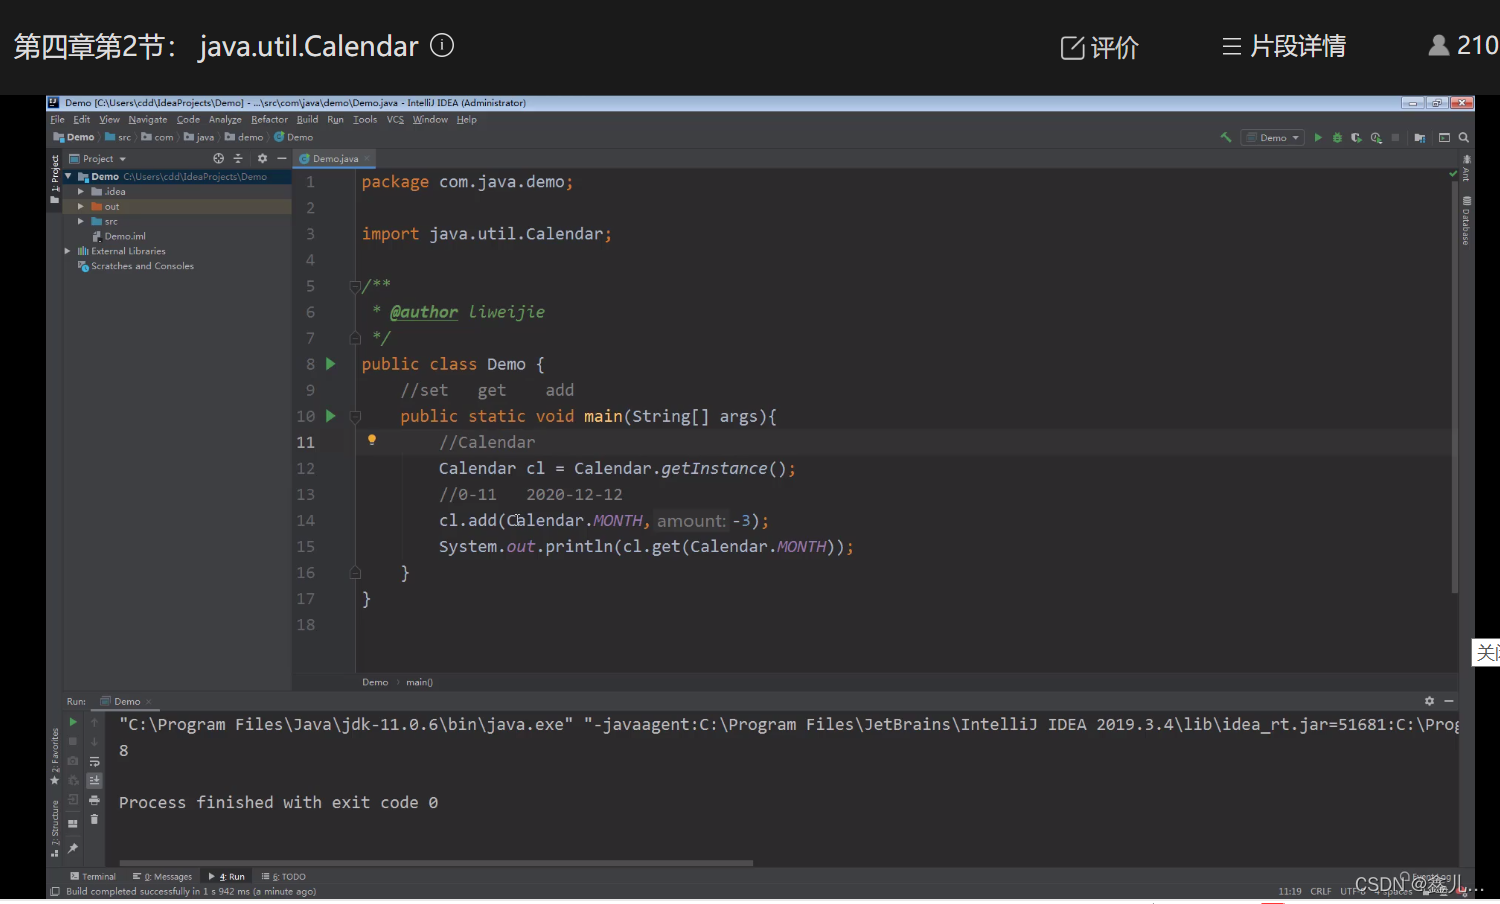The height and width of the screenshot is (904, 1500).
Task: Run Demo with the green toolbar arrow
Action: pyautogui.click(x=1318, y=138)
